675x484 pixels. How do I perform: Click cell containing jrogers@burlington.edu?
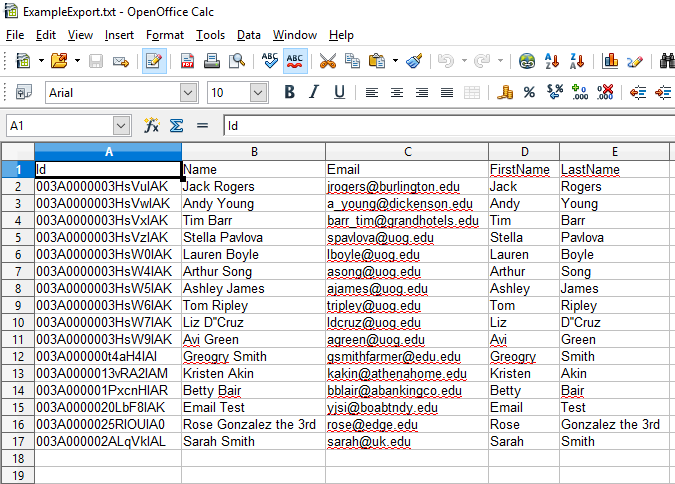tap(407, 186)
